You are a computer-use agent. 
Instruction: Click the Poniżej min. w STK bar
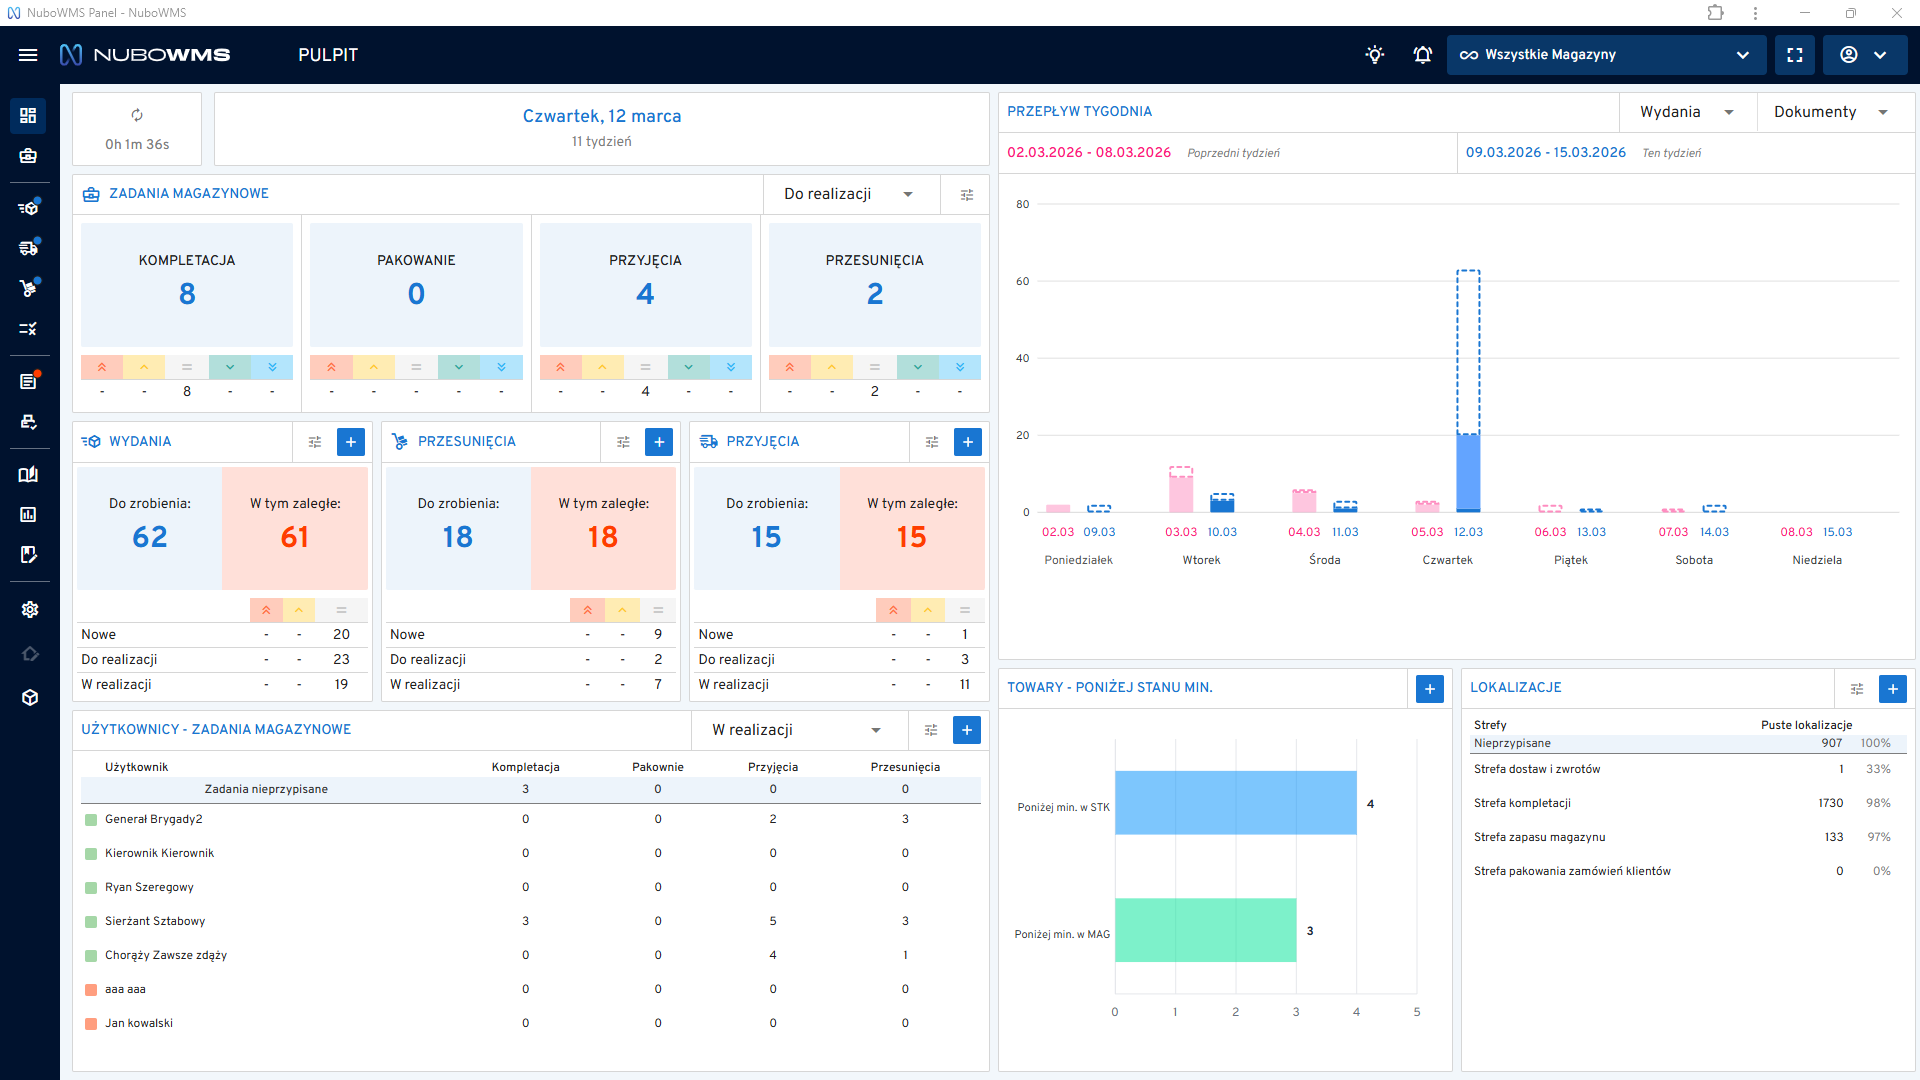click(x=1235, y=802)
